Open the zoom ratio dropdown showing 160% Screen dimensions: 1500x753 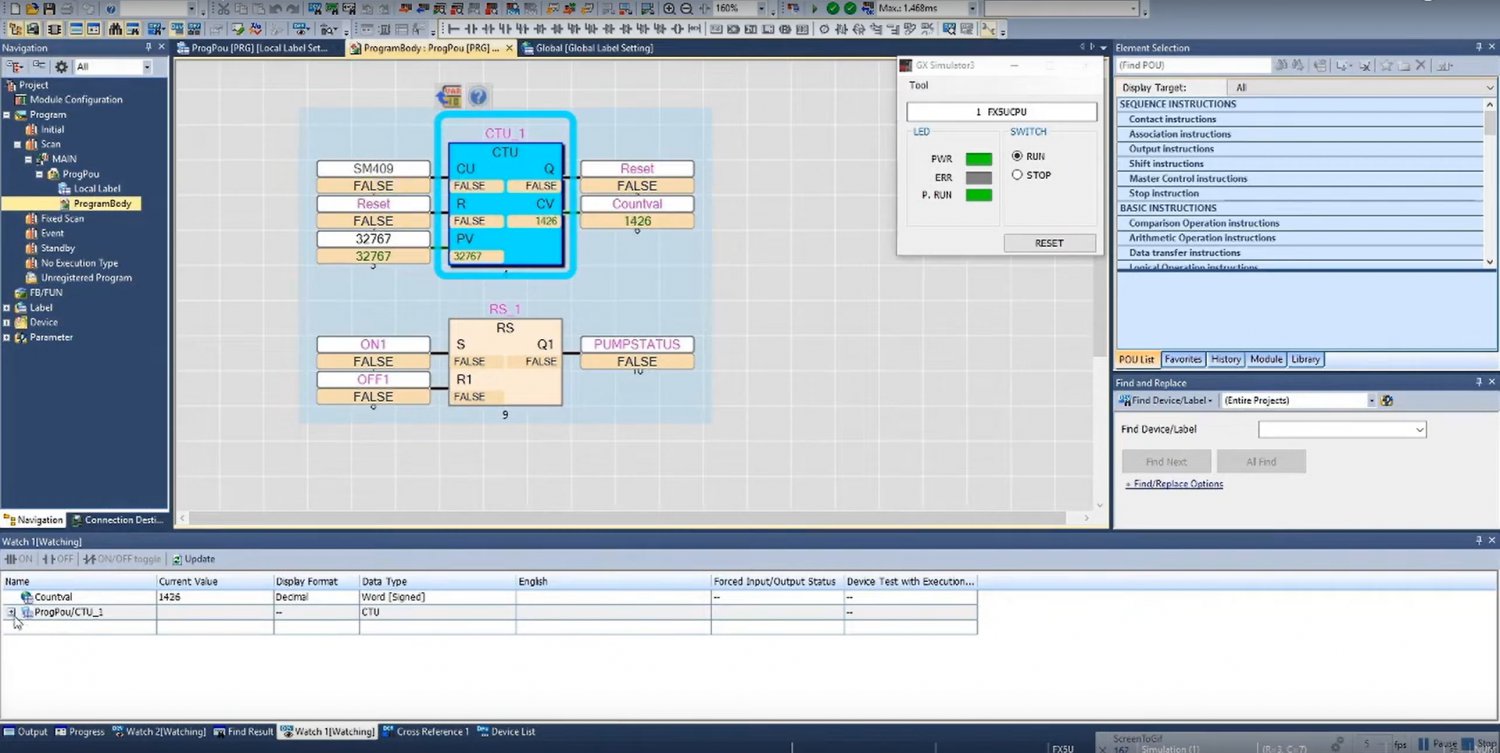(x=761, y=8)
